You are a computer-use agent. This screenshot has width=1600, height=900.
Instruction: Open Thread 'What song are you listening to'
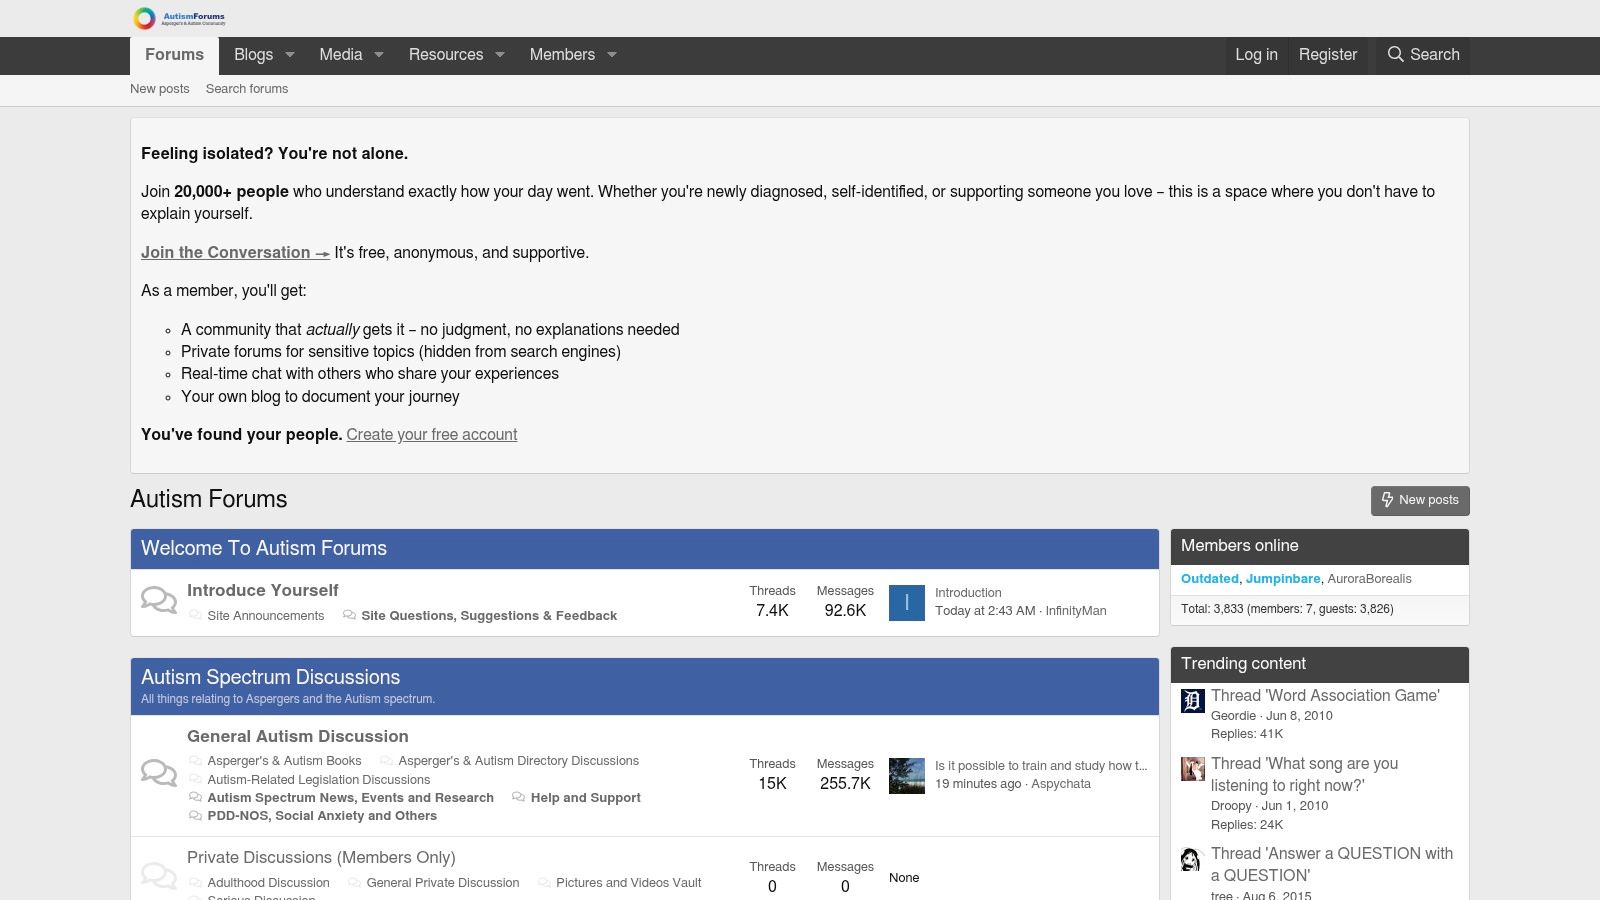1305,775
